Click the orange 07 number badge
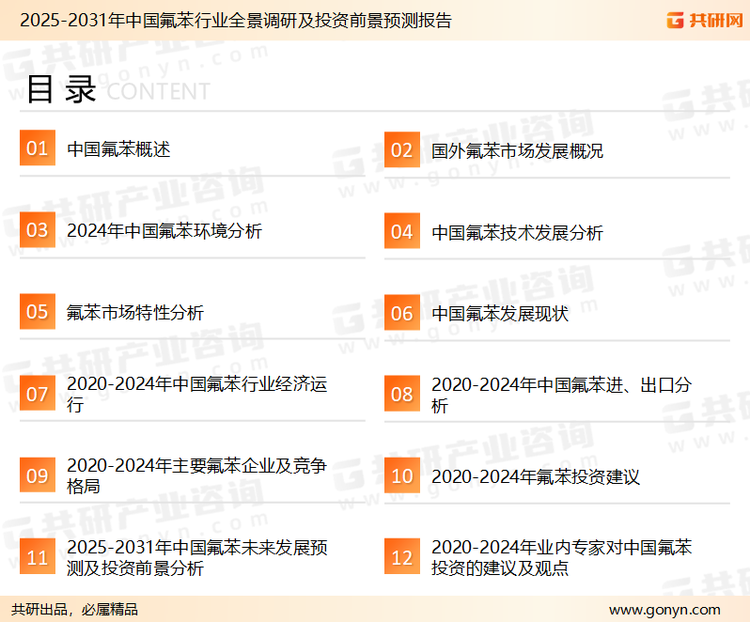Viewport: 750px width, 622px height. click(37, 393)
